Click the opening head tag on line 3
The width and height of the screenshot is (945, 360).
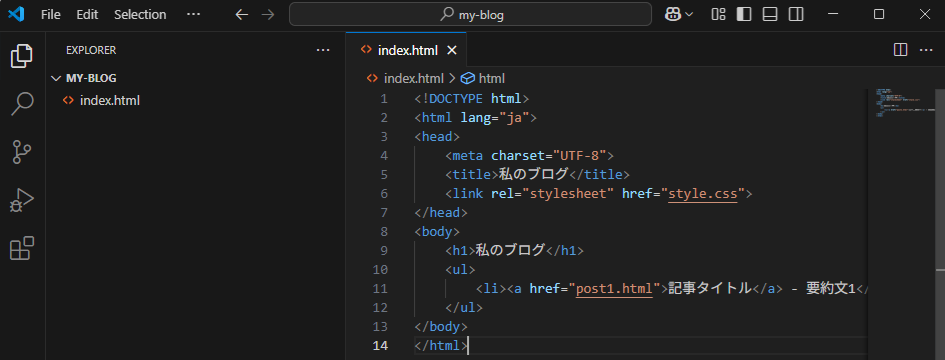[437, 136]
